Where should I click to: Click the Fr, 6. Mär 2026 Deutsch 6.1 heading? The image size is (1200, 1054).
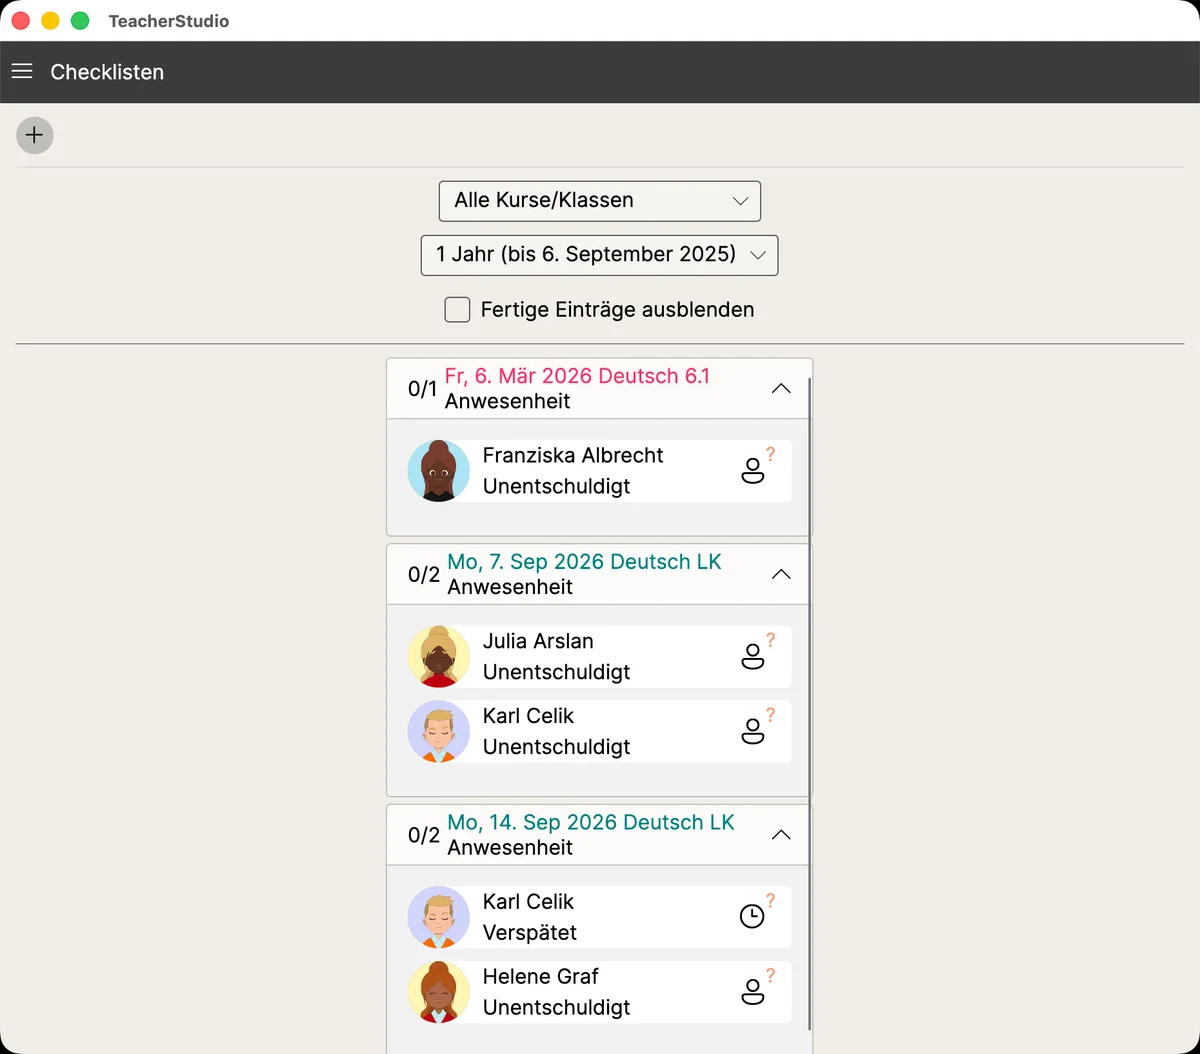577,376
